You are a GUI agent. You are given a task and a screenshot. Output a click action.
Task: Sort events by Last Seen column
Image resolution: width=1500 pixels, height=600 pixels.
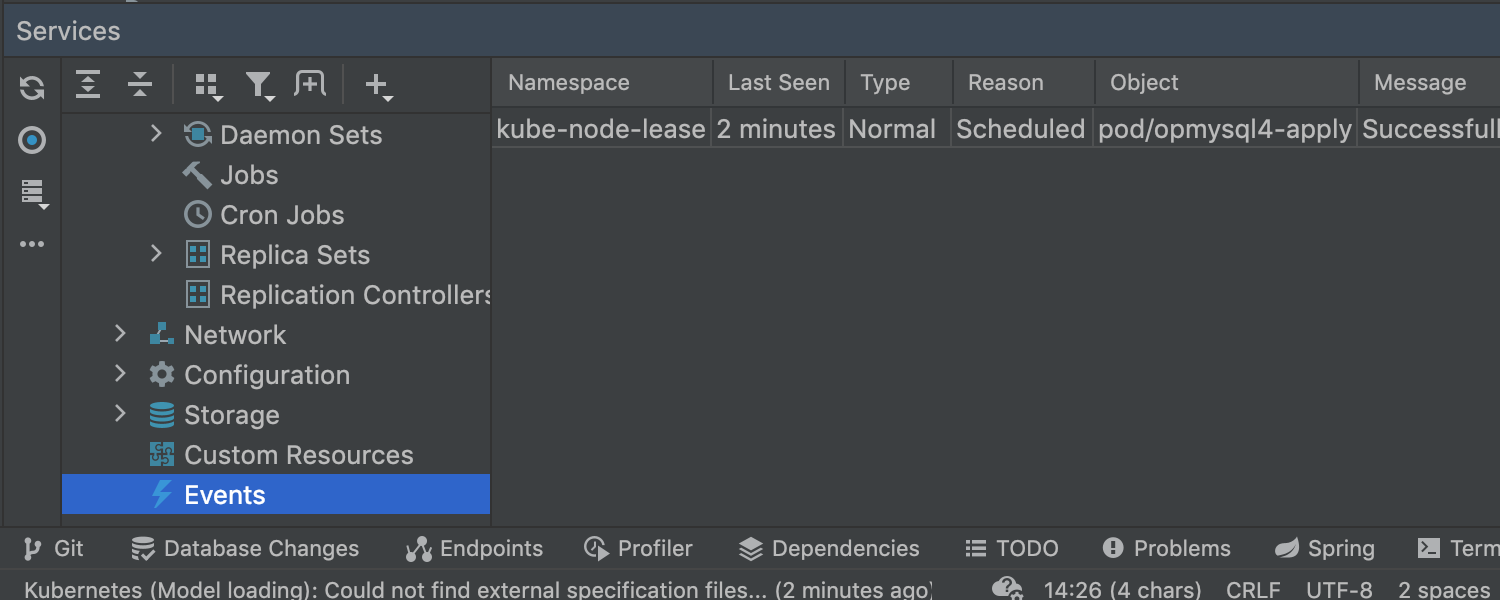[x=778, y=83]
